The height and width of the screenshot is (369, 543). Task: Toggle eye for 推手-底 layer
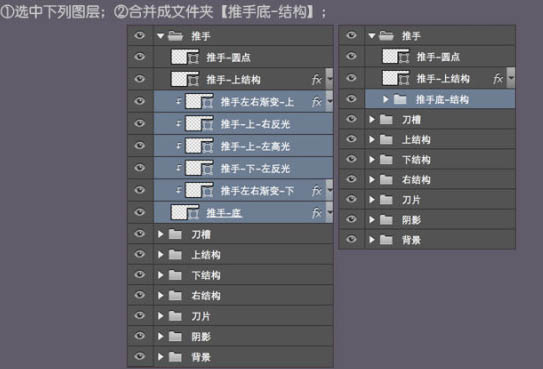pyautogui.click(x=140, y=212)
